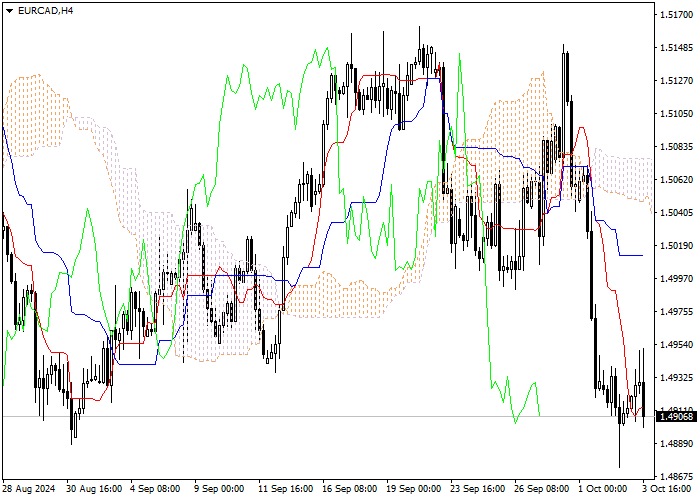This screenshot has height=500, width=700.
Task: Click the 1.50835 price axis label
Action: click(676, 147)
